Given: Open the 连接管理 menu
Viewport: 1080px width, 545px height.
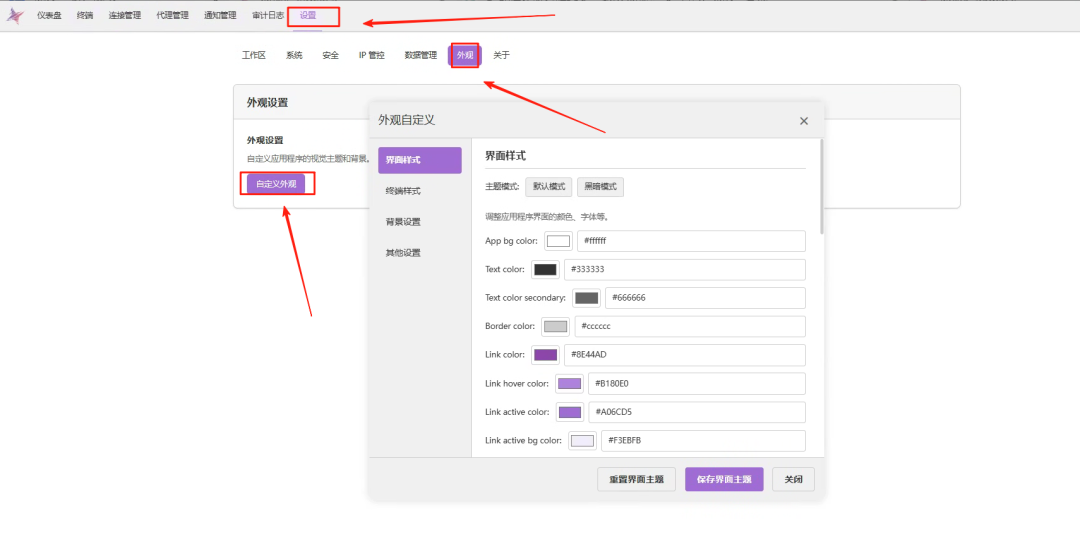Looking at the screenshot, I should [125, 15].
